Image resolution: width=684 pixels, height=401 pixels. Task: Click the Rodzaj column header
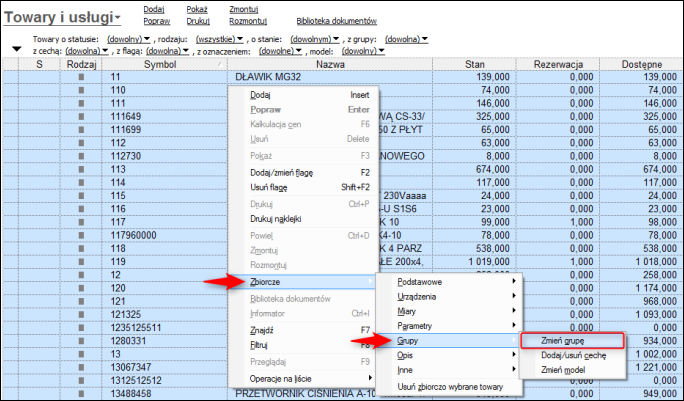click(81, 65)
